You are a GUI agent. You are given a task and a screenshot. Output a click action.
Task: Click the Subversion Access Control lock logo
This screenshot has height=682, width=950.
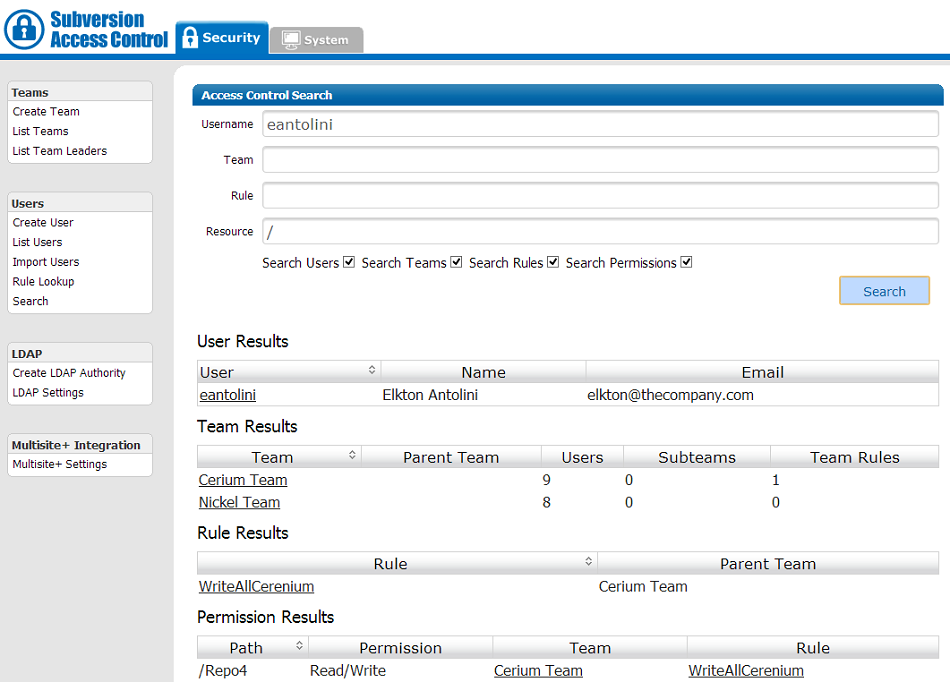(24, 29)
